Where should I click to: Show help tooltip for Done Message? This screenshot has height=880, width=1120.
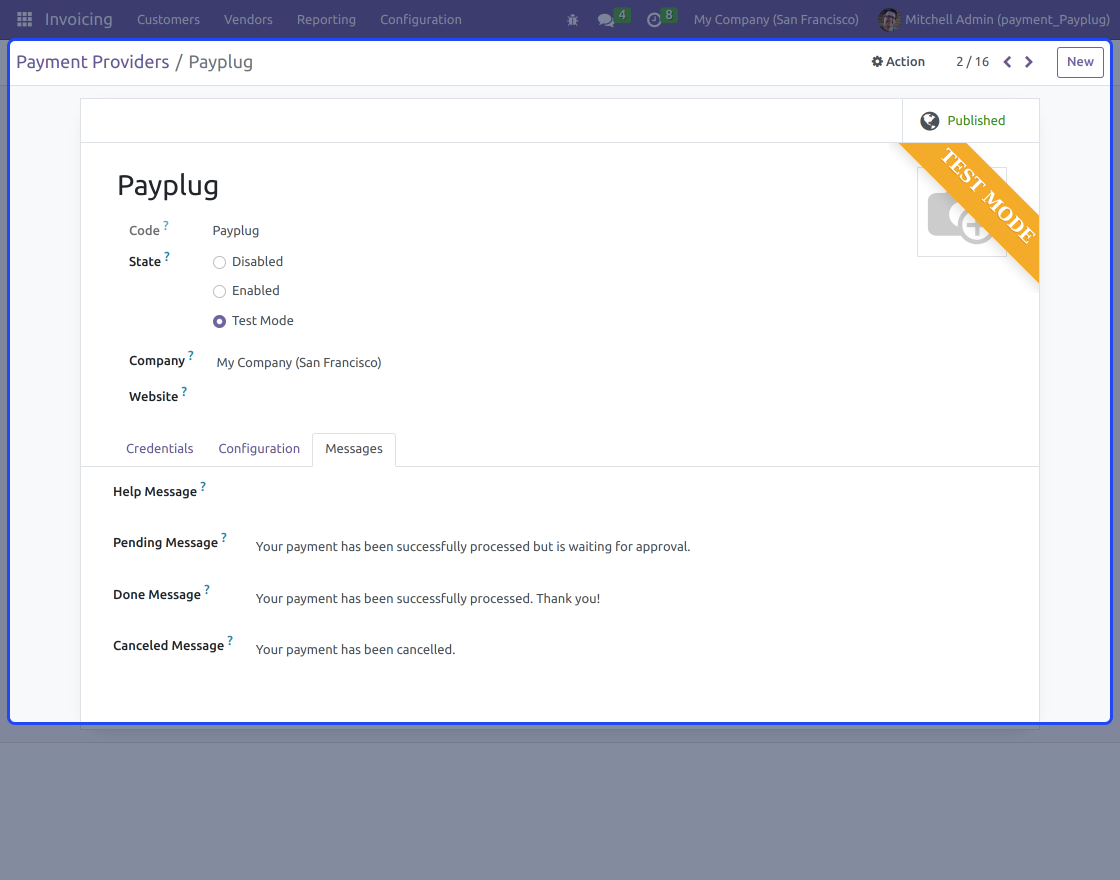[207, 589]
